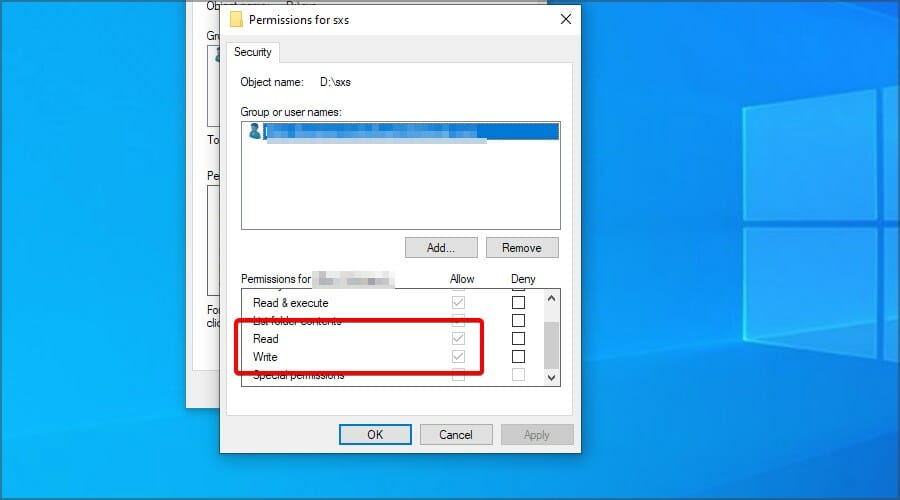Tick Deny checkbox for Read & execute

pyautogui.click(x=518, y=302)
